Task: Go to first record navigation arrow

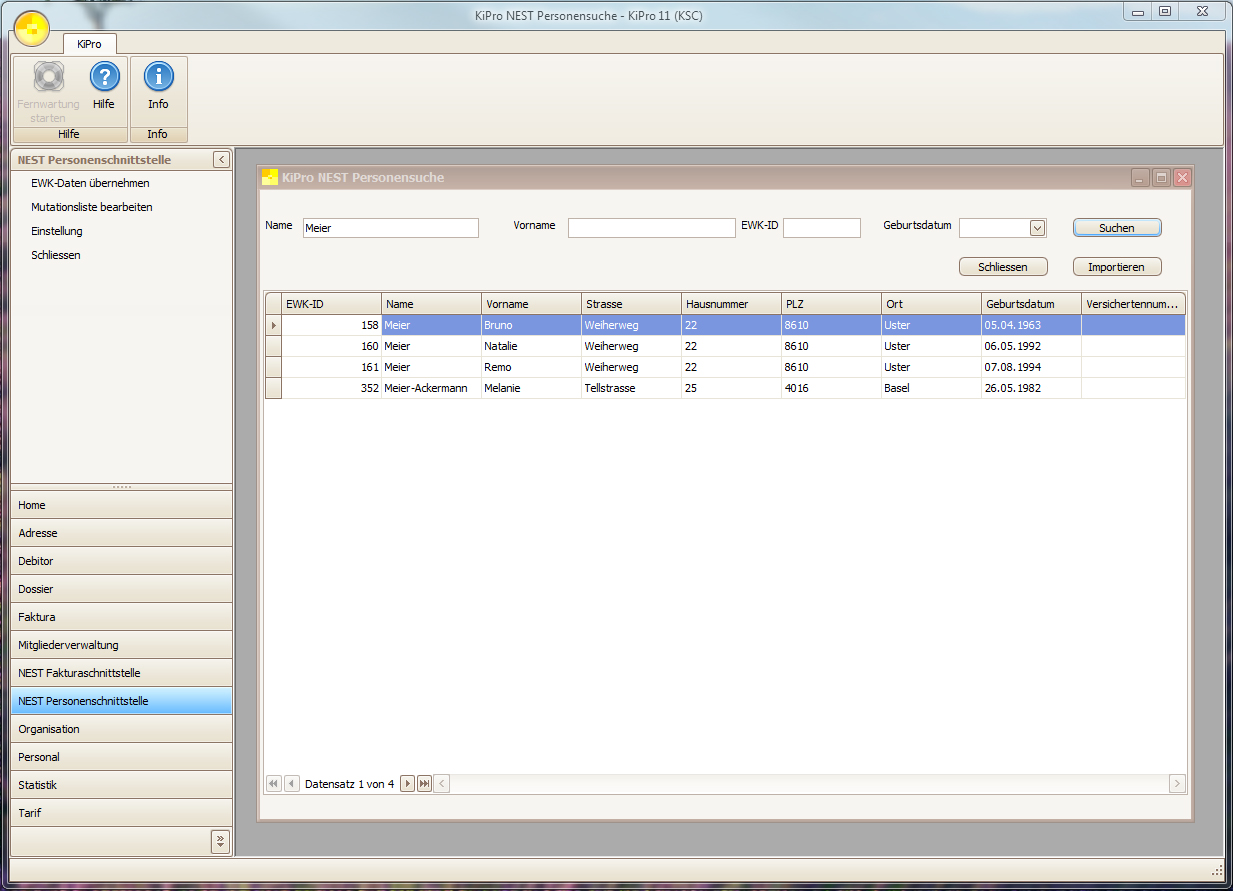Action: (274, 784)
